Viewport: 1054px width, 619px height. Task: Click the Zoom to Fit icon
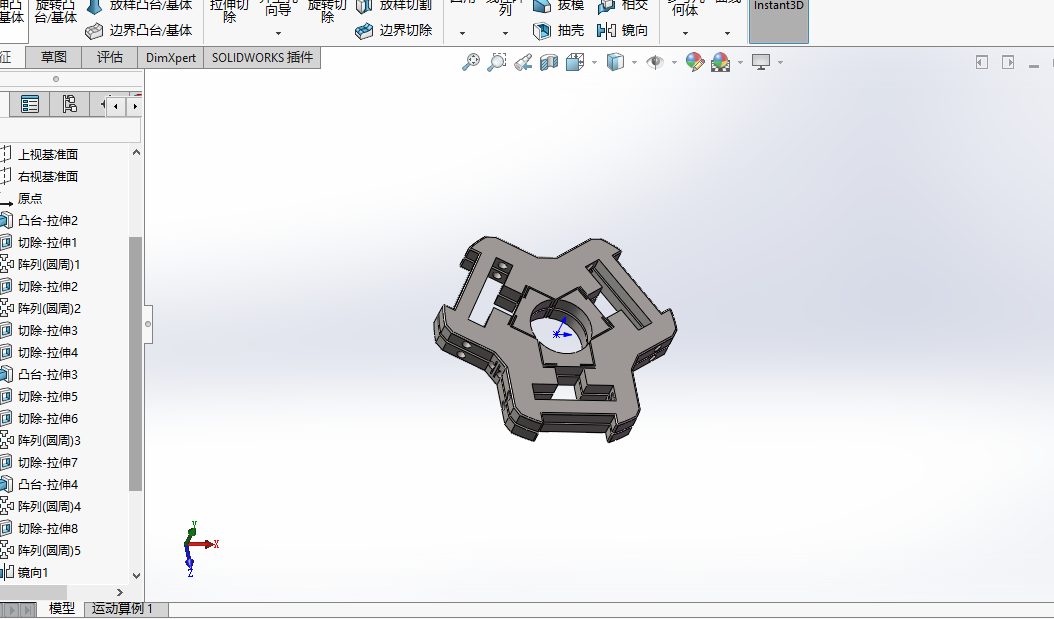[471, 63]
